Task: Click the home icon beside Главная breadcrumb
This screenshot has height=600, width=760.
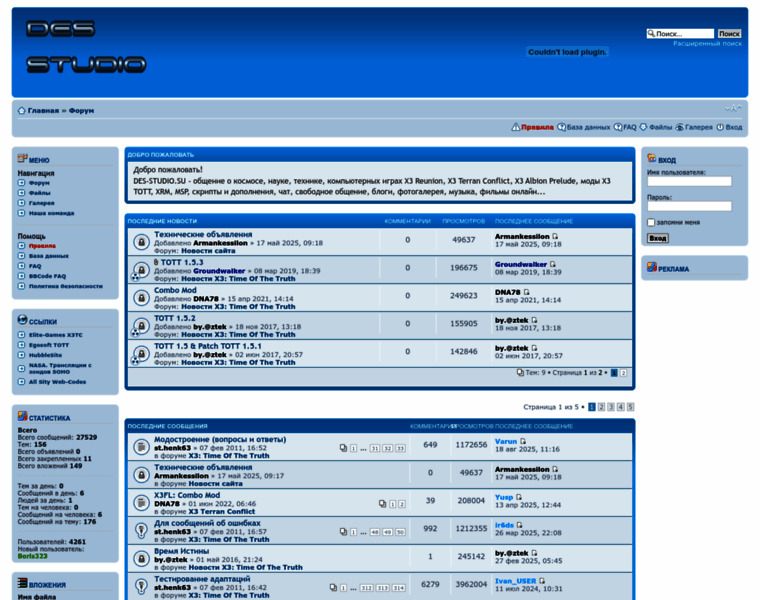Action: click(x=21, y=111)
